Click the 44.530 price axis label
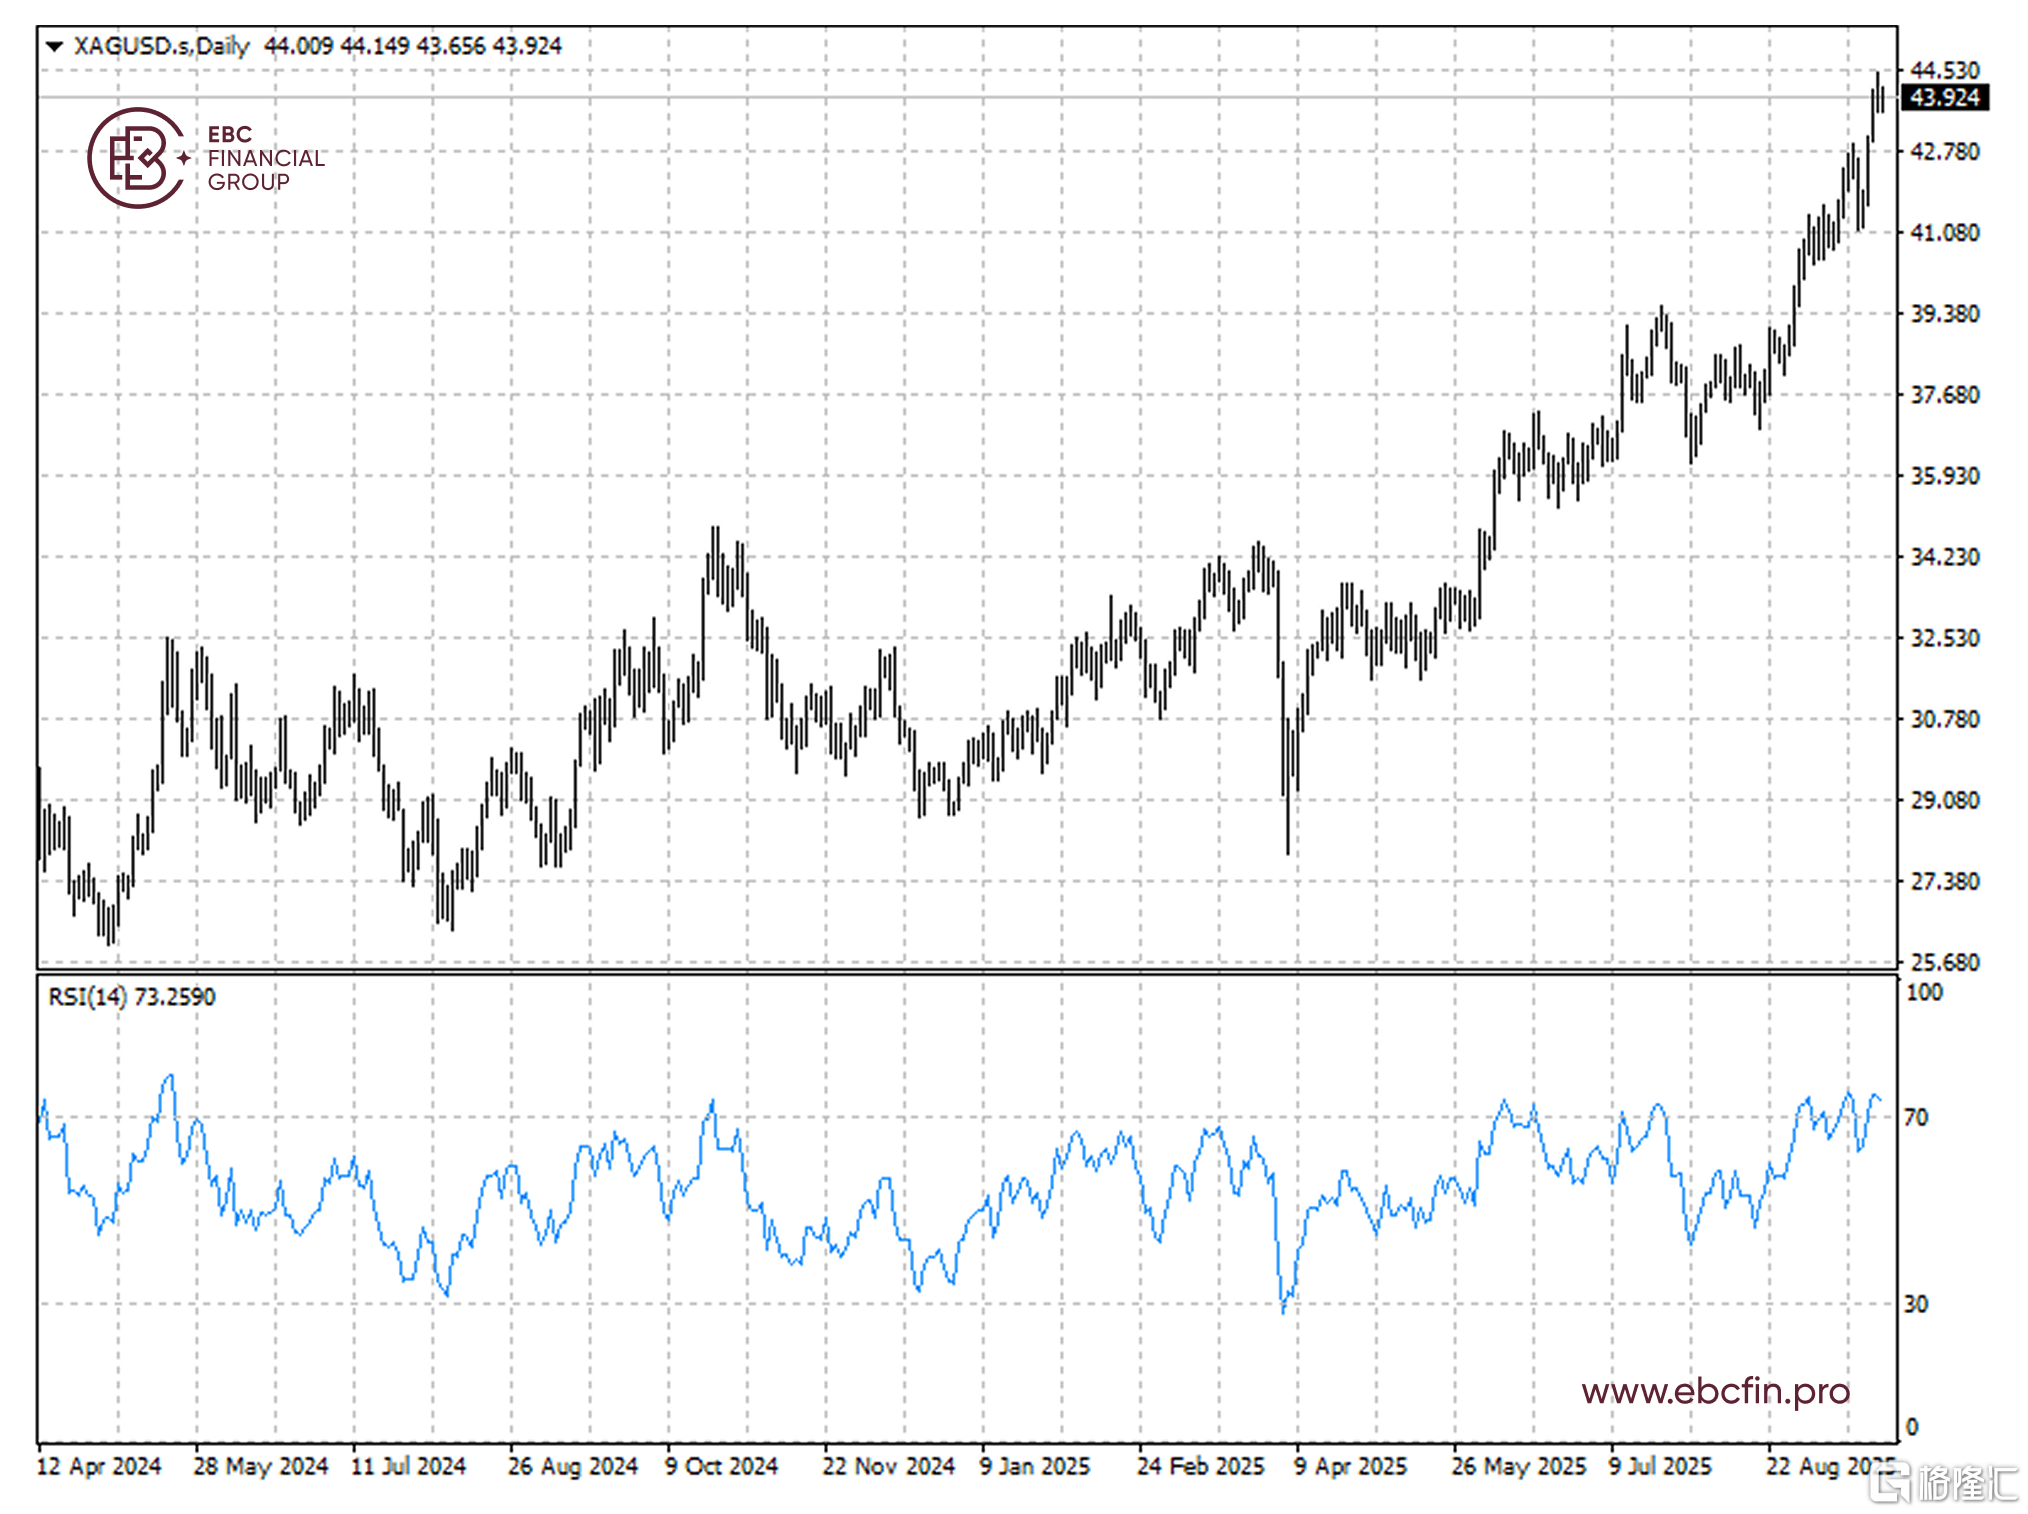This screenshot has height=1514, width=2028. [x=1944, y=70]
